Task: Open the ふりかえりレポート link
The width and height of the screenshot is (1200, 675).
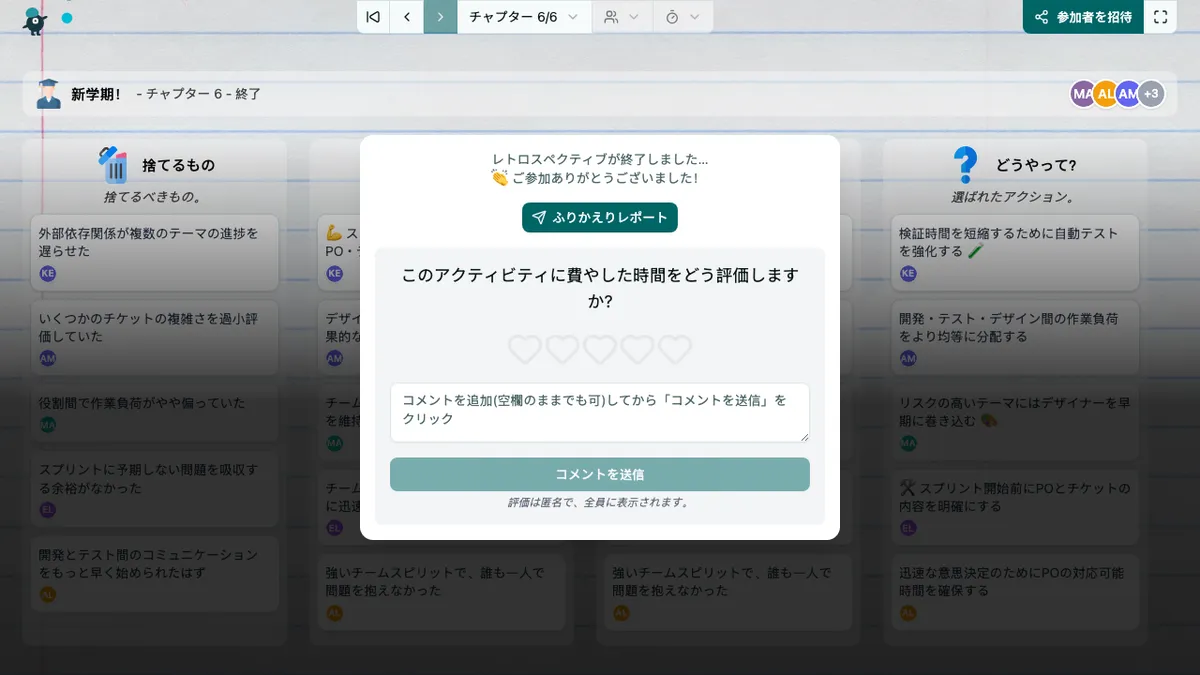Action: click(599, 217)
